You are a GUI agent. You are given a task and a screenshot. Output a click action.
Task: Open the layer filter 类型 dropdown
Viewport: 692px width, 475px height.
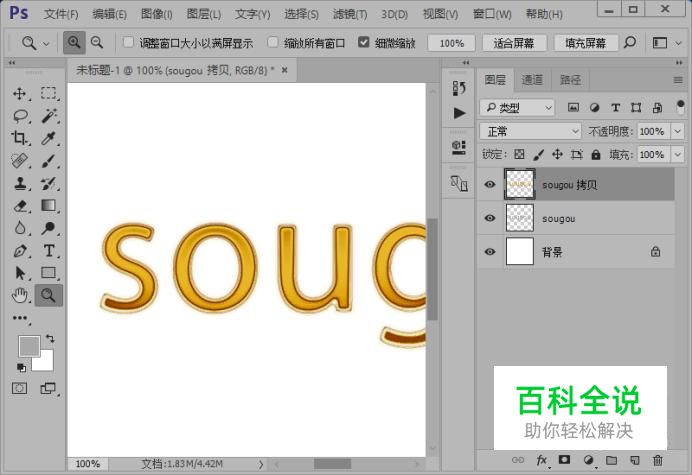pyautogui.click(x=517, y=107)
